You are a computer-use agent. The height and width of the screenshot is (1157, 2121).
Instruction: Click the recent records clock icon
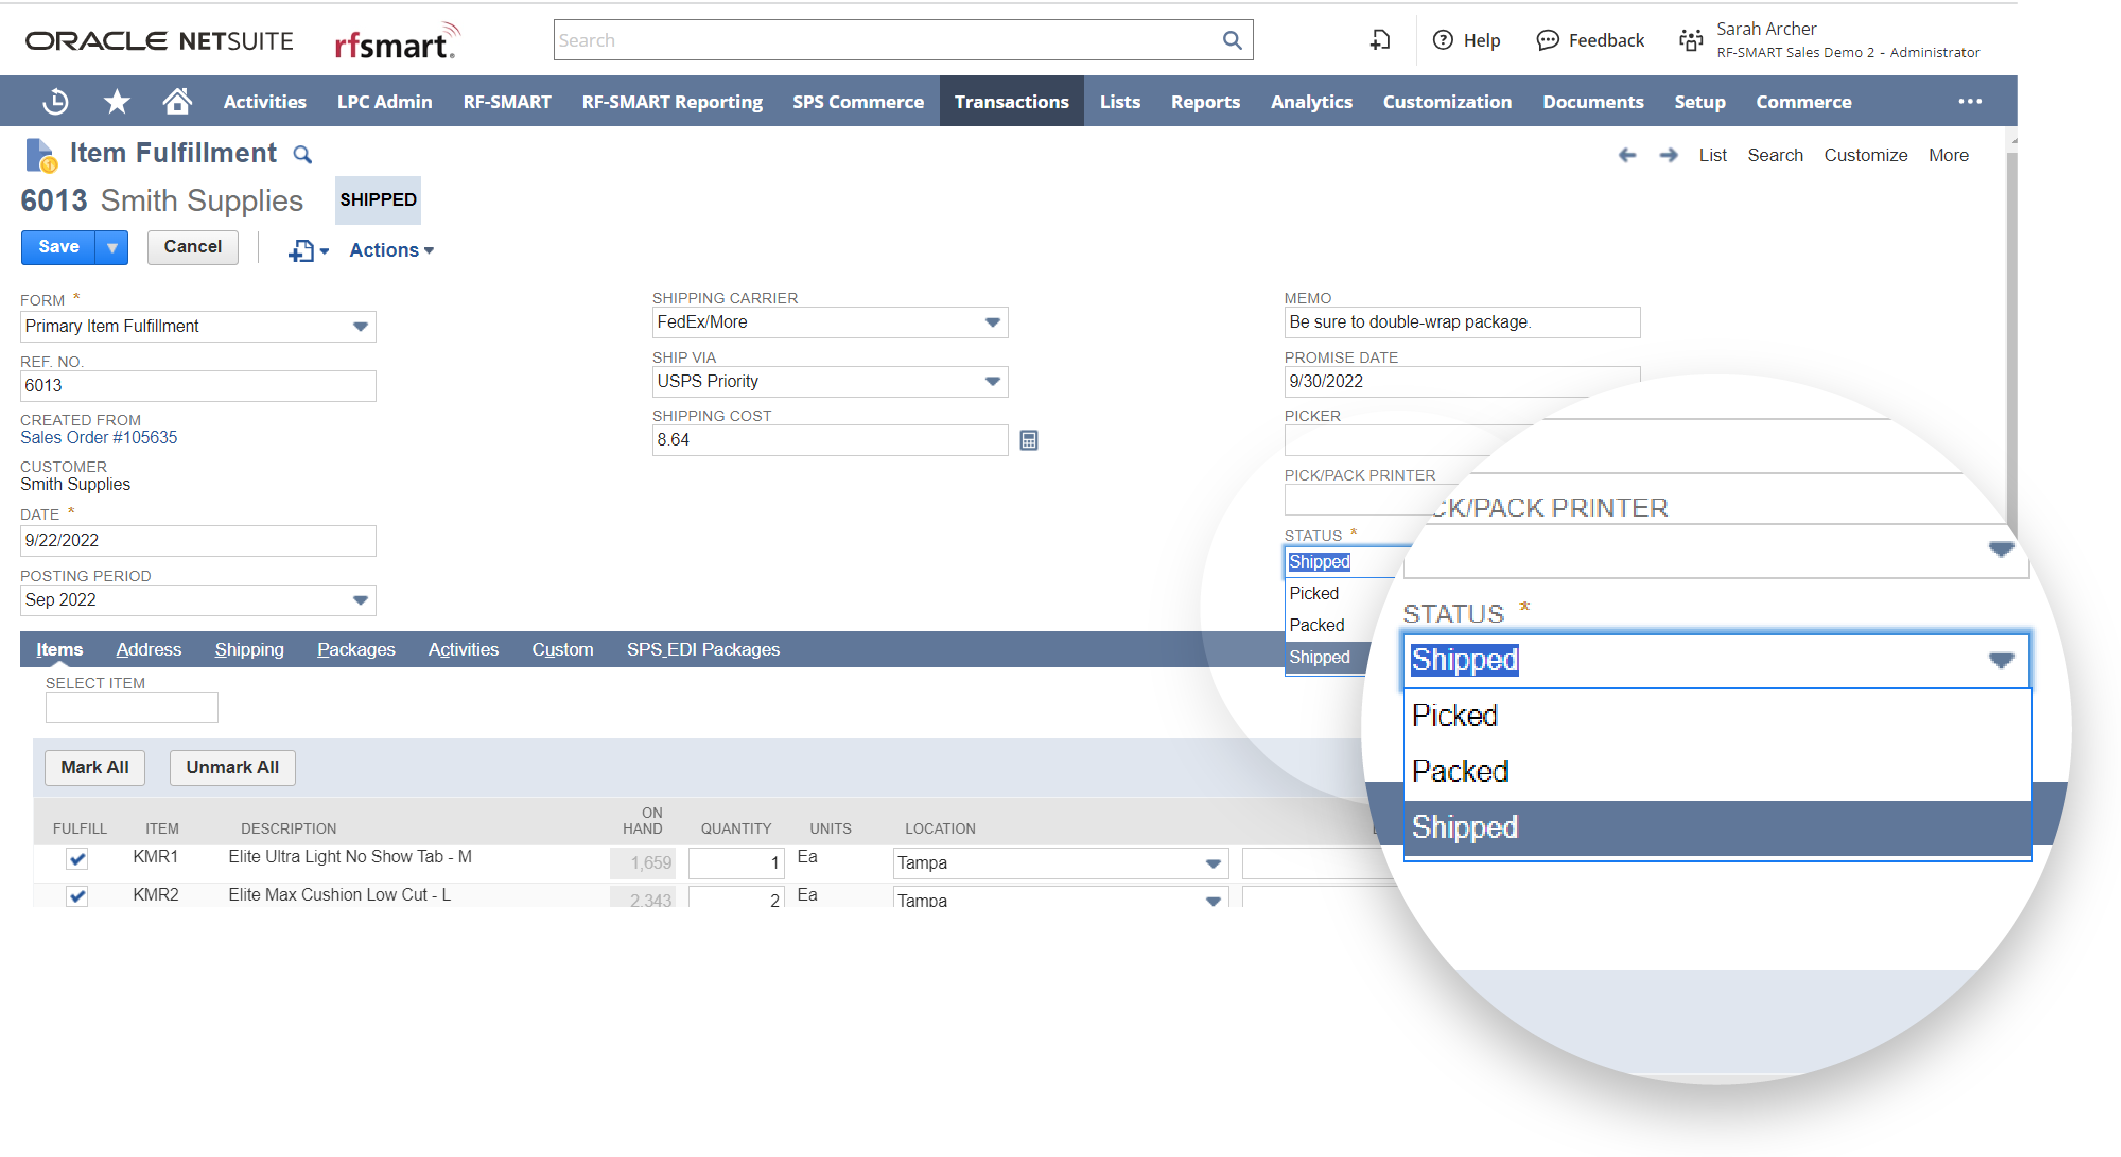tap(55, 100)
